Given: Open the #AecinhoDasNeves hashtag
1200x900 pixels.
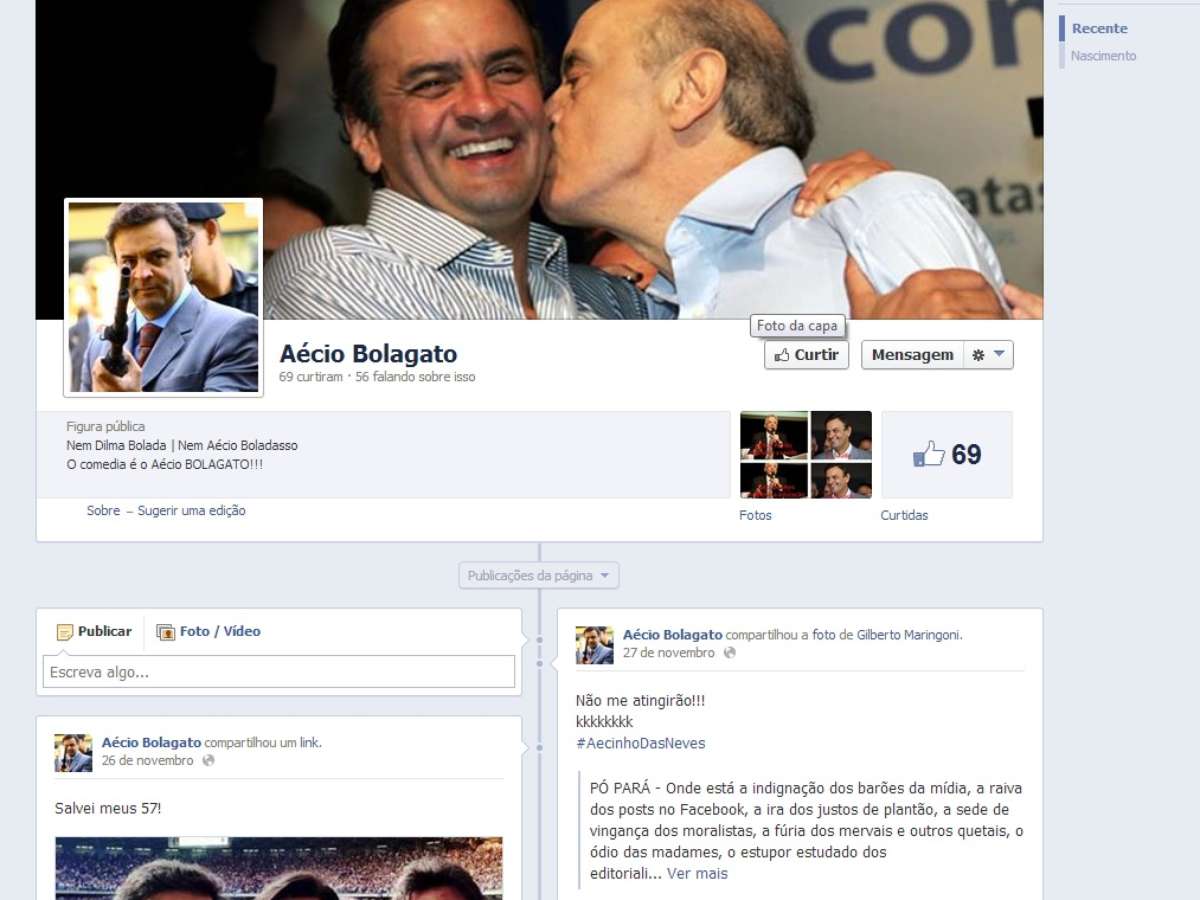Looking at the screenshot, I should coord(640,743).
